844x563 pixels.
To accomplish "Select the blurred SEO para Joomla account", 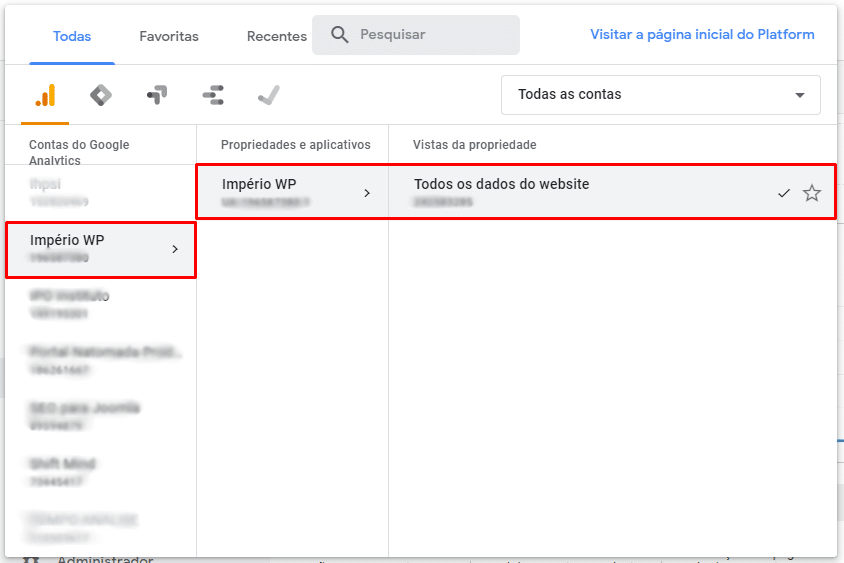I will coord(101,416).
